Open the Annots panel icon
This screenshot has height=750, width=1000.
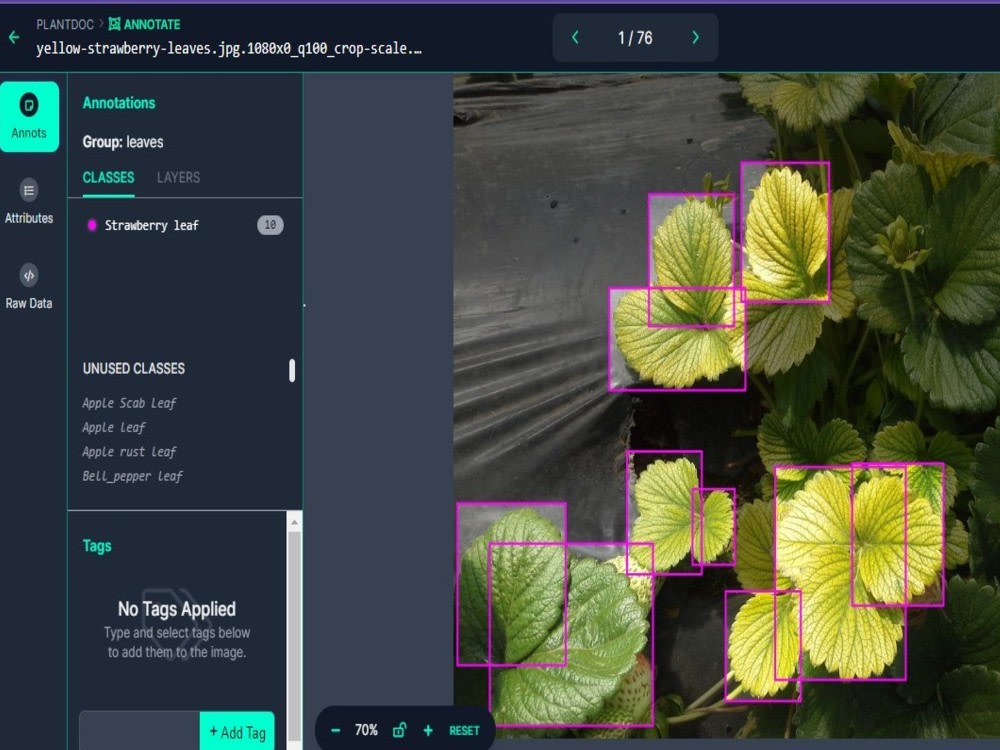[x=29, y=115]
